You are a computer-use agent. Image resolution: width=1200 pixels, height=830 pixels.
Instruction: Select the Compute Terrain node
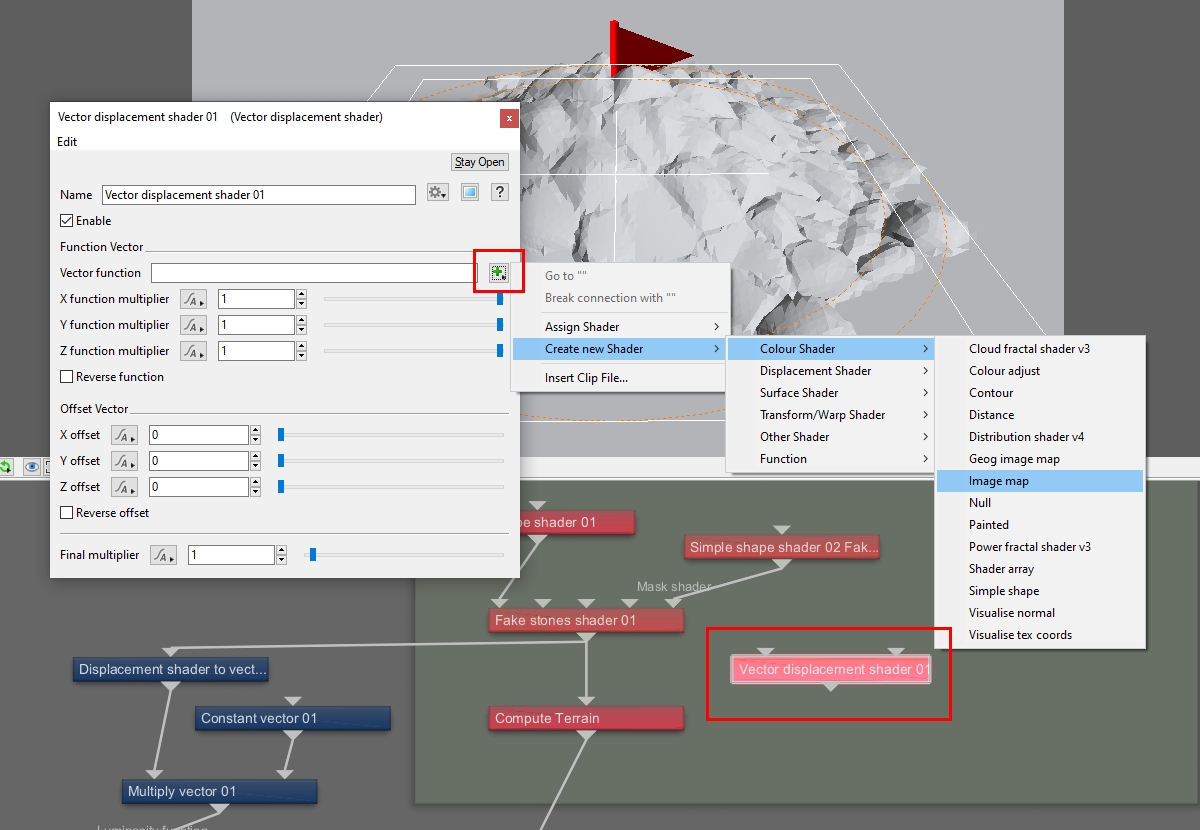pyautogui.click(x=587, y=719)
